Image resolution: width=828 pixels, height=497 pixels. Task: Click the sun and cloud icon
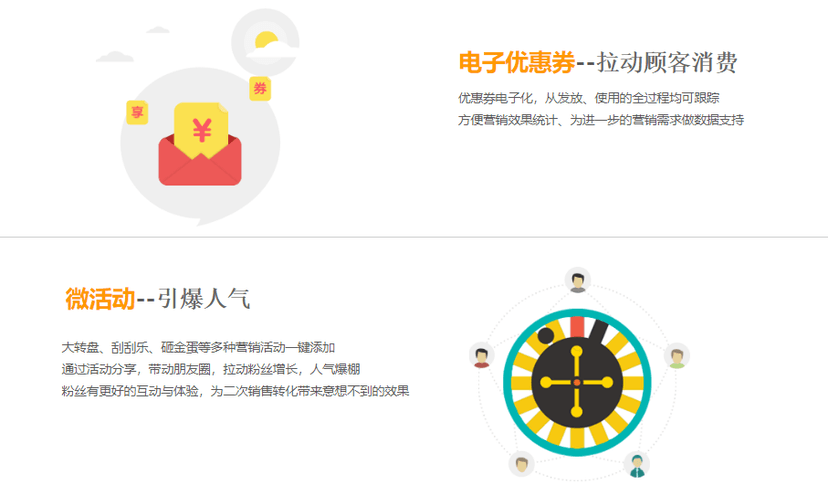[x=266, y=42]
